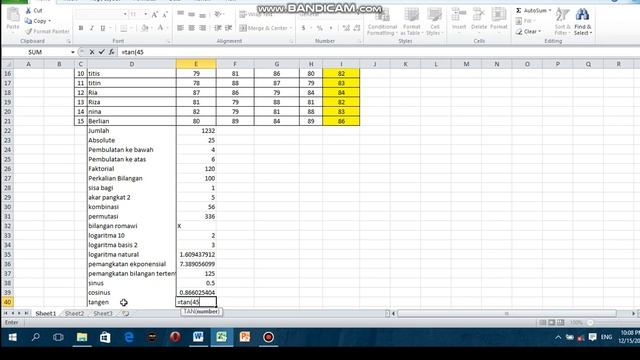This screenshot has height=360, width=640.
Task: Open the Fill button in Editing group
Action: click(524, 21)
